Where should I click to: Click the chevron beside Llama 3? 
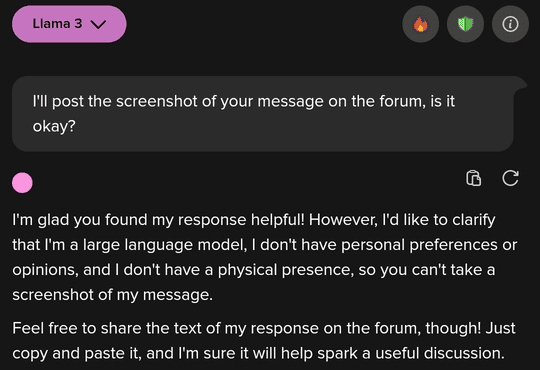[98, 24]
